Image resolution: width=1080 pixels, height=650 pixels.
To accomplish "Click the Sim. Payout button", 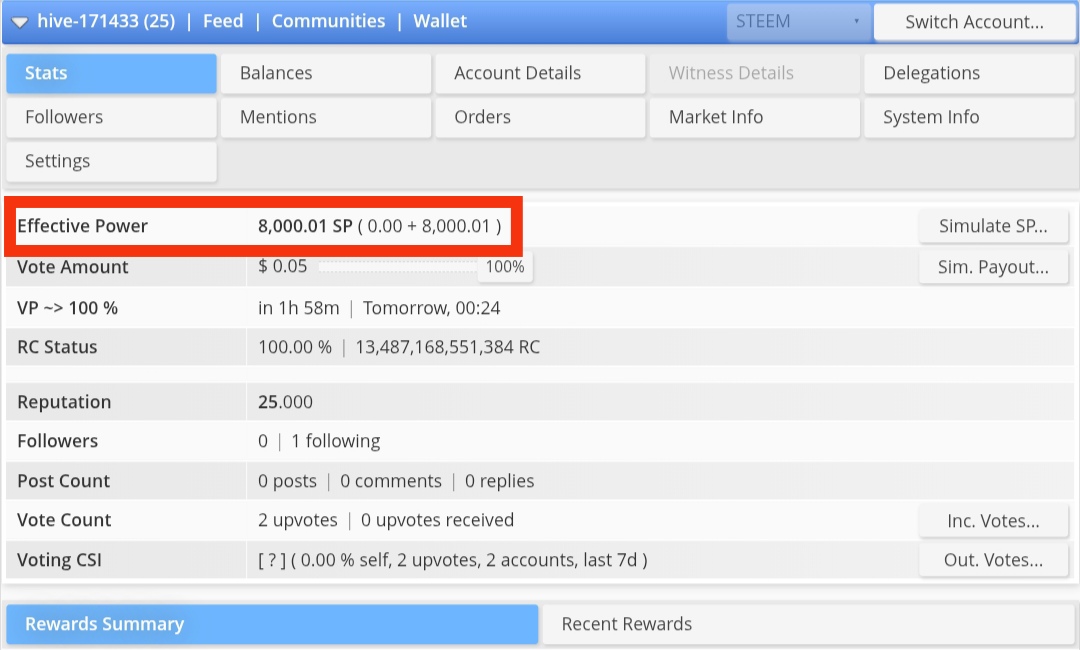I will 993,267.
